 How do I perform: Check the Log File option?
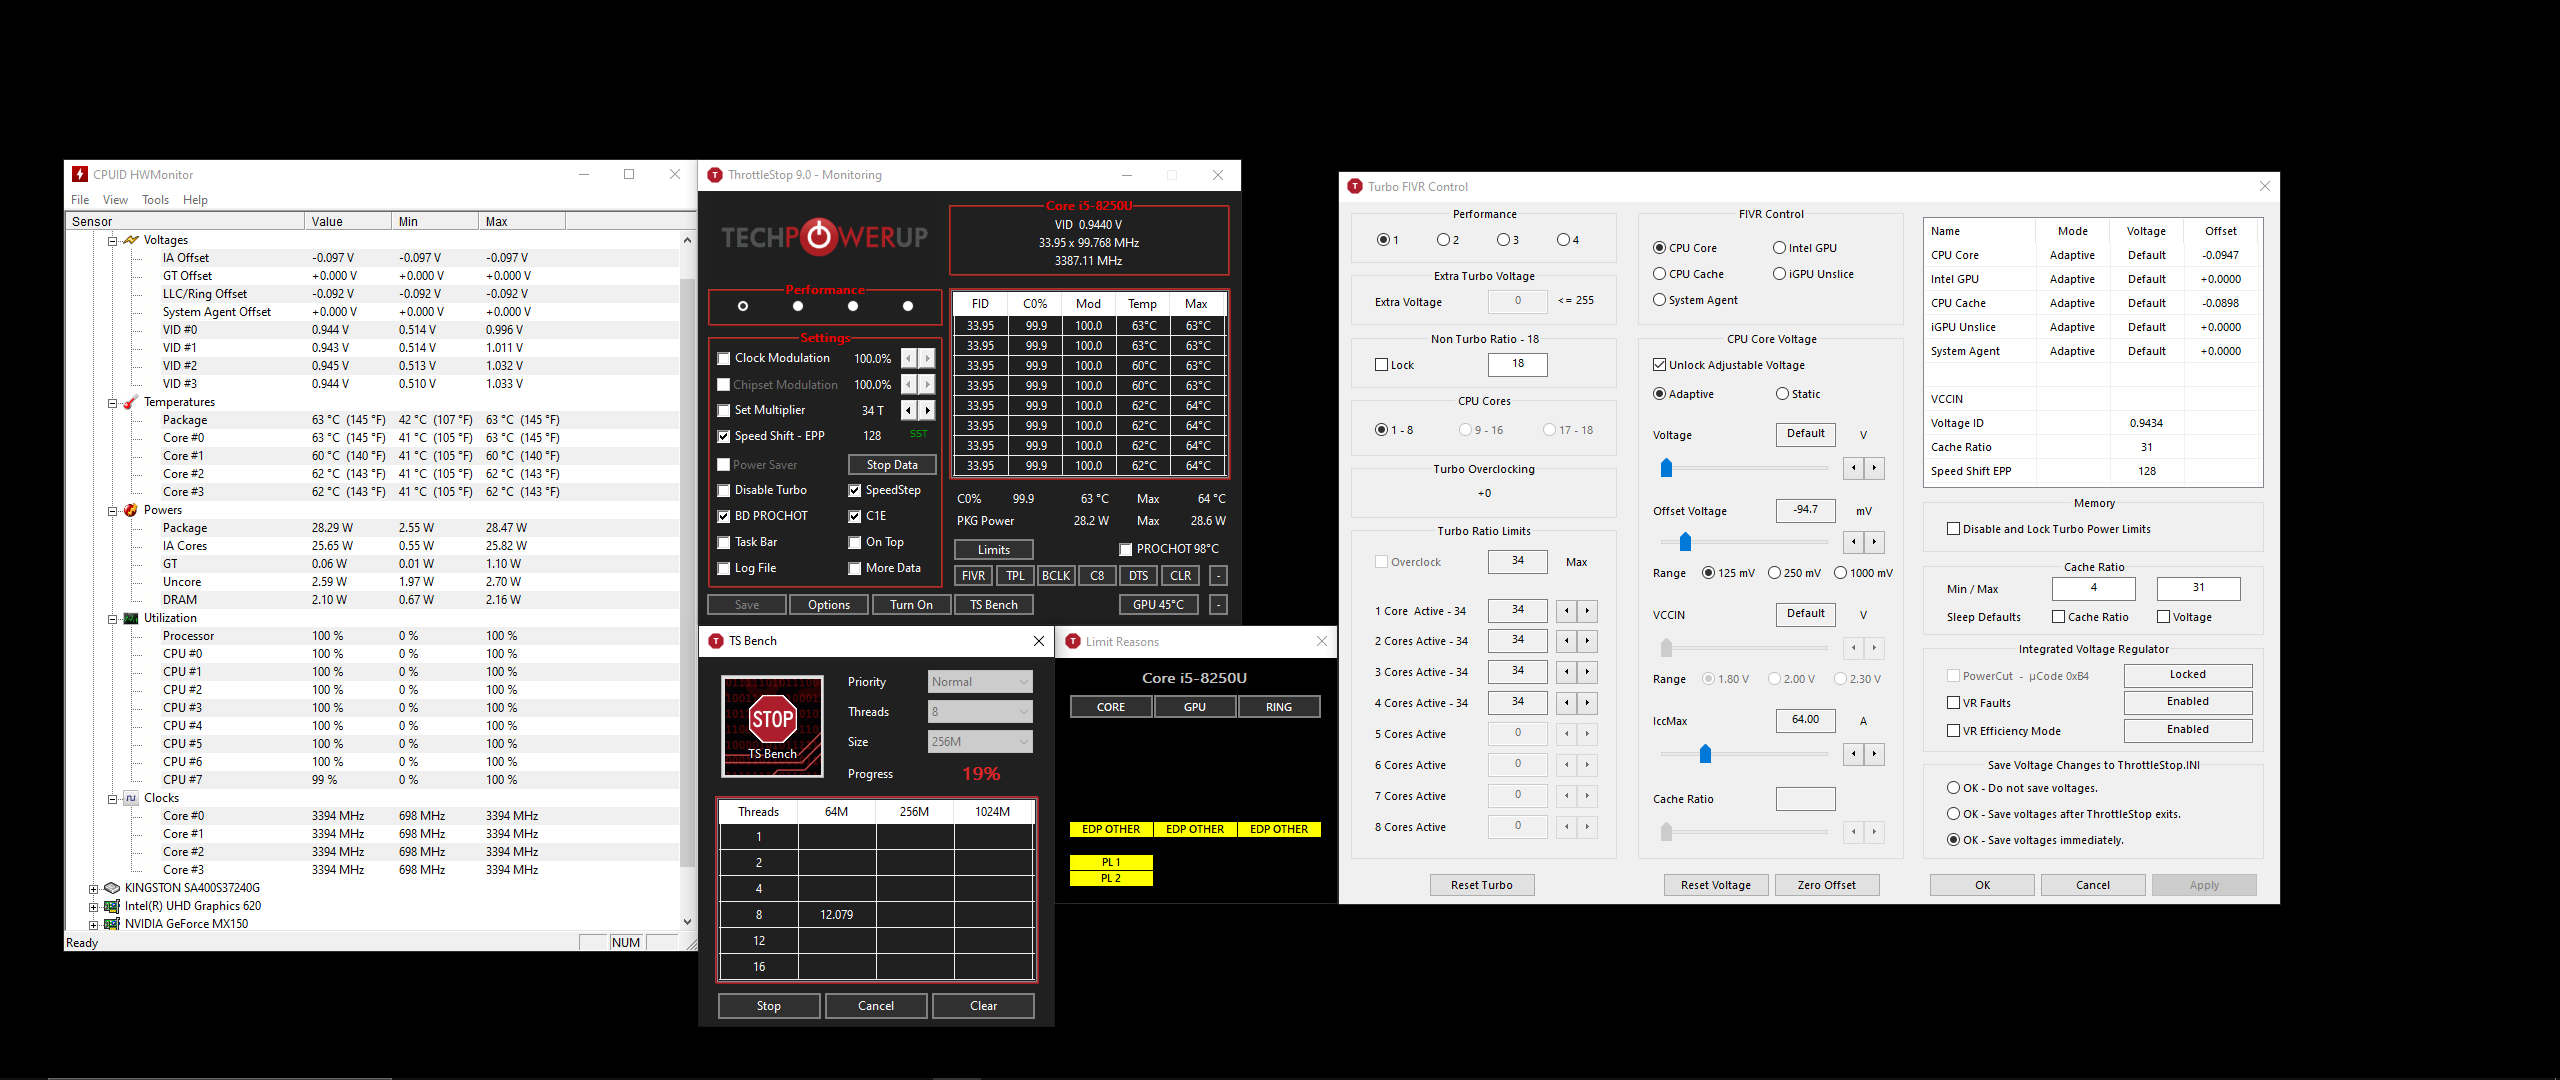click(x=724, y=568)
